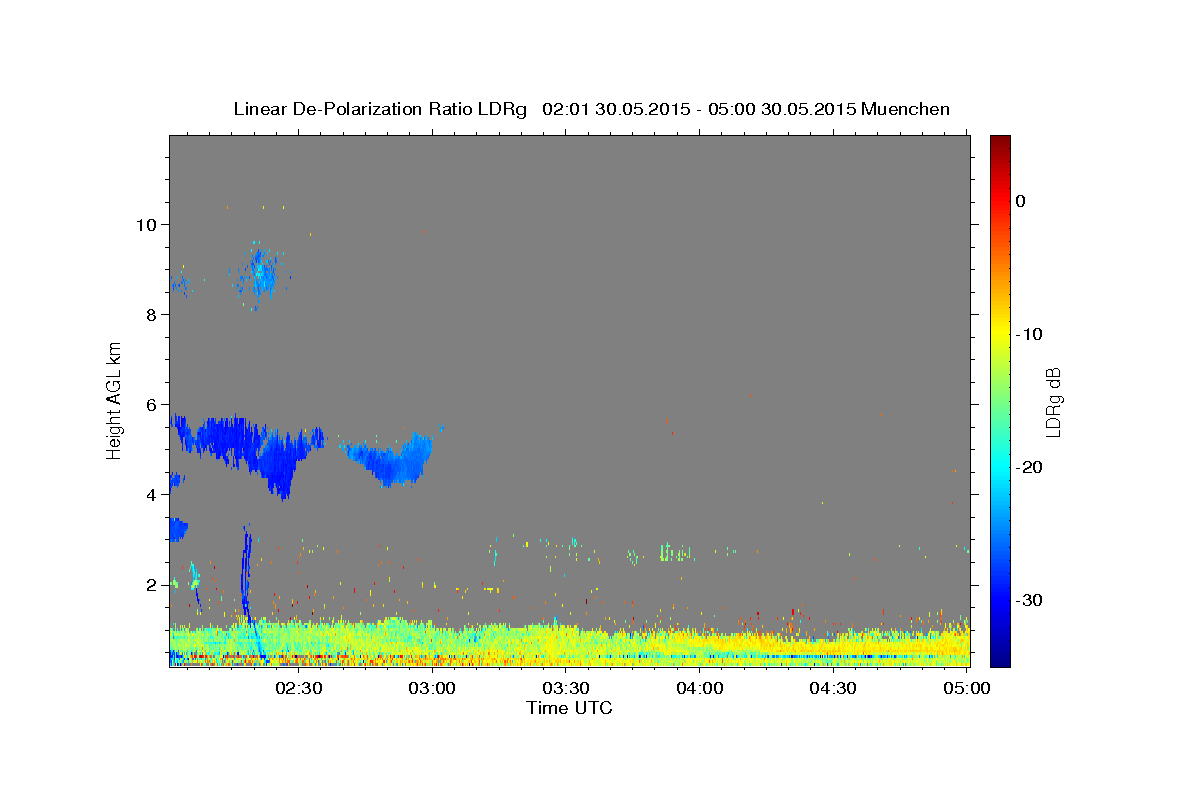Click the dark red top of the colorbar
This screenshot has width=1200, height=800.
tap(1000, 145)
